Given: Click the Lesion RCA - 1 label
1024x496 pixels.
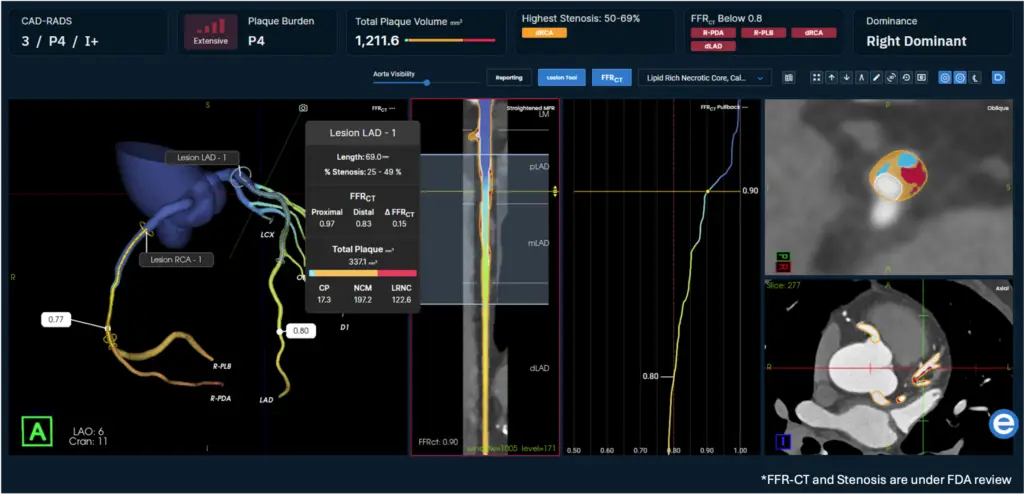Looking at the screenshot, I should [177, 260].
